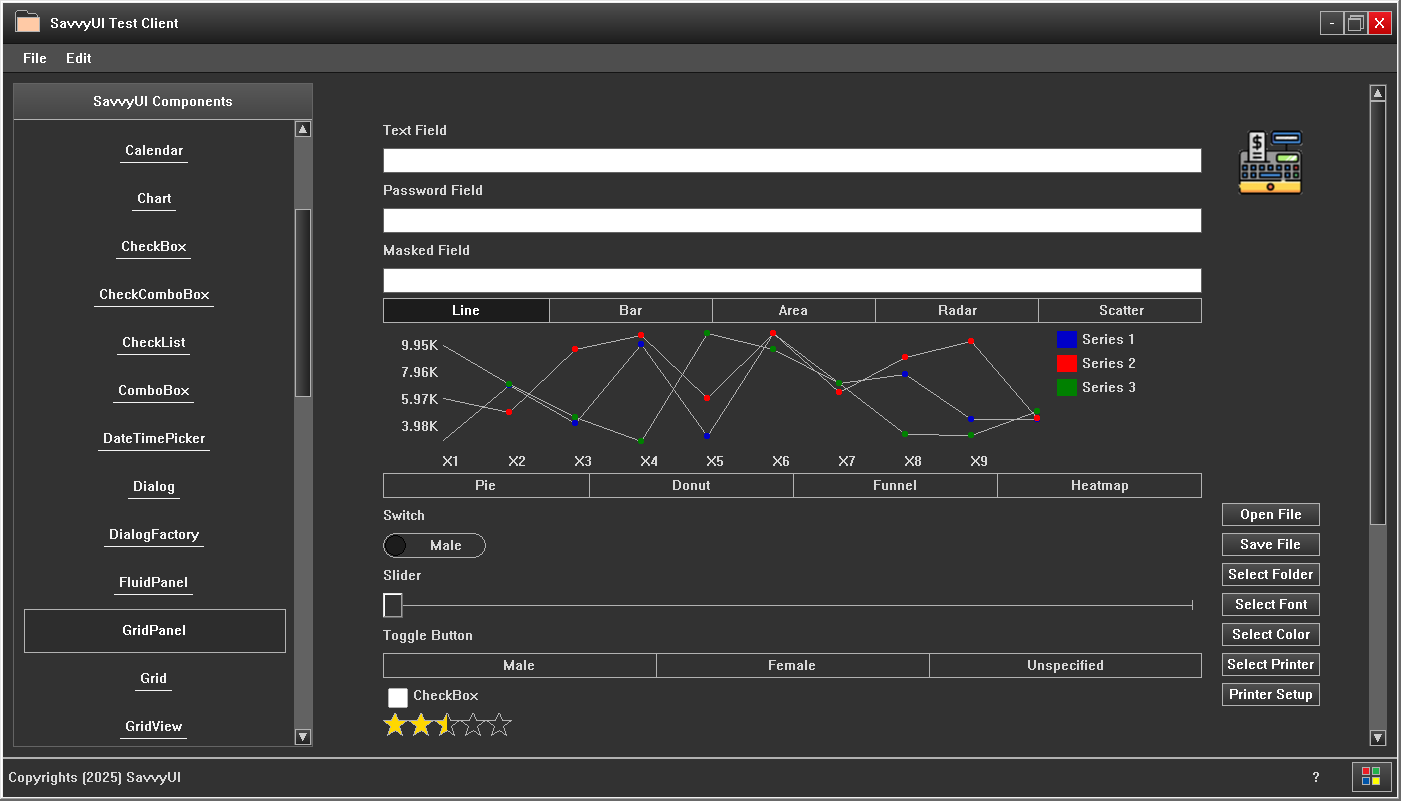Switch to the Heatmap chart tab
Viewport: 1401px width, 801px height.
(1099, 485)
